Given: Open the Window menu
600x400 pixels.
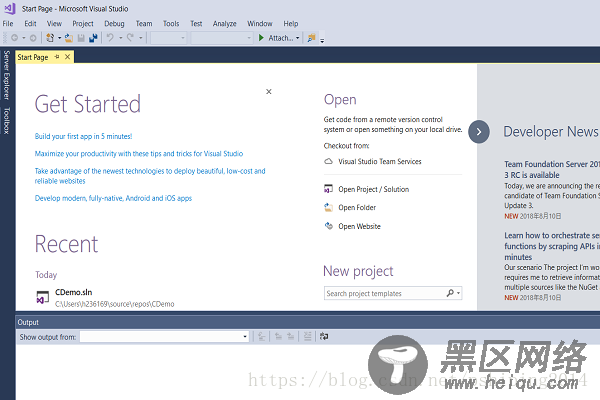Looking at the screenshot, I should pos(260,24).
